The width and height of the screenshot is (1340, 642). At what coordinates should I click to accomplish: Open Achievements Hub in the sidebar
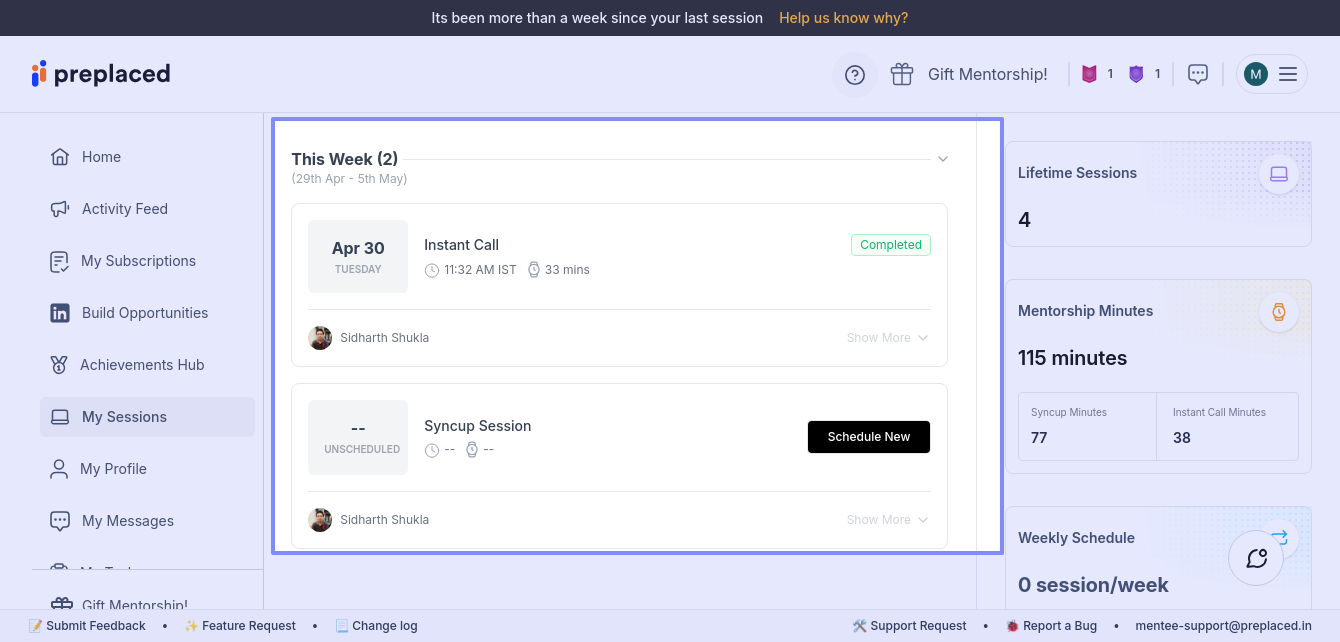(x=142, y=365)
